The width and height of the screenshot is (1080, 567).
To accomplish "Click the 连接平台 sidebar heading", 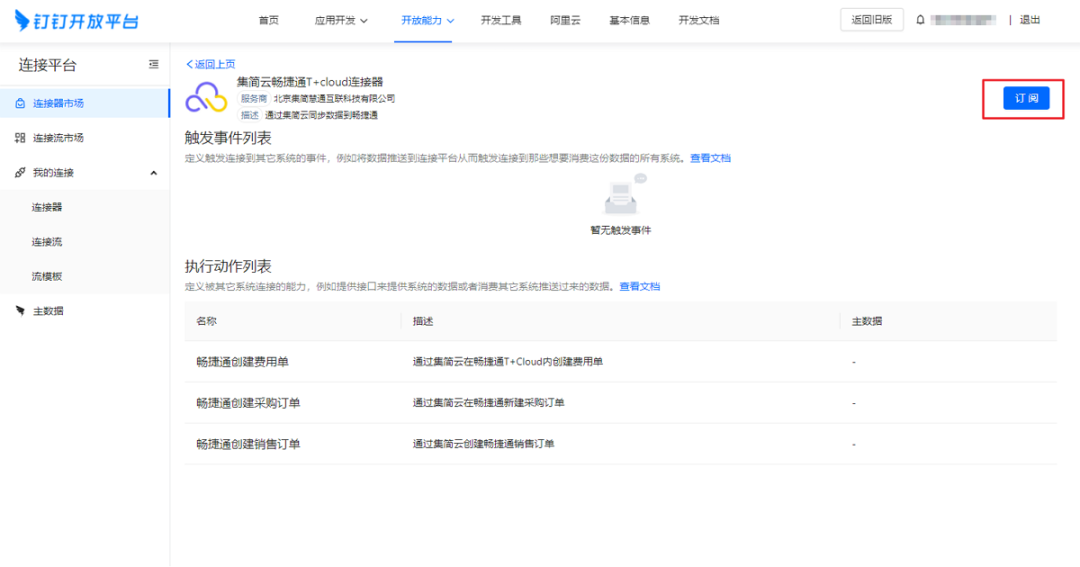I will click(x=48, y=65).
